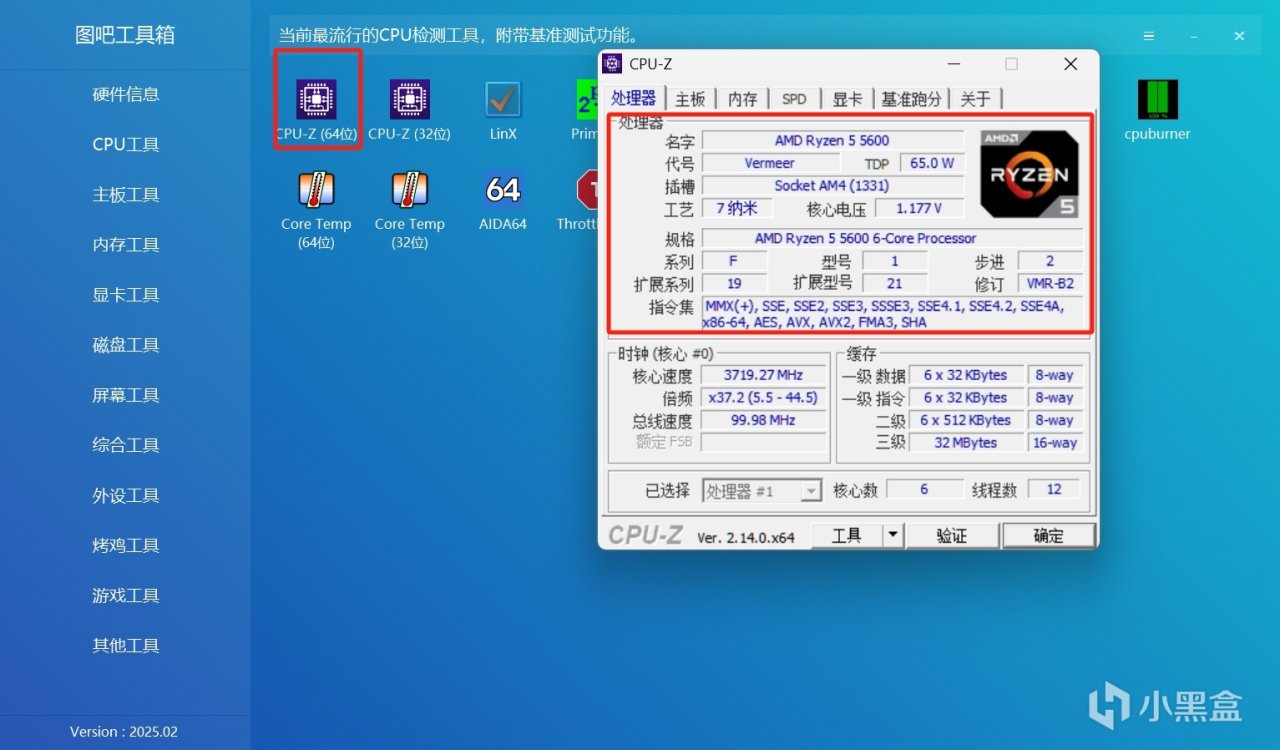The width and height of the screenshot is (1280, 750).
Task: Click the 3719.27 MHz core speed value
Action: (764, 375)
